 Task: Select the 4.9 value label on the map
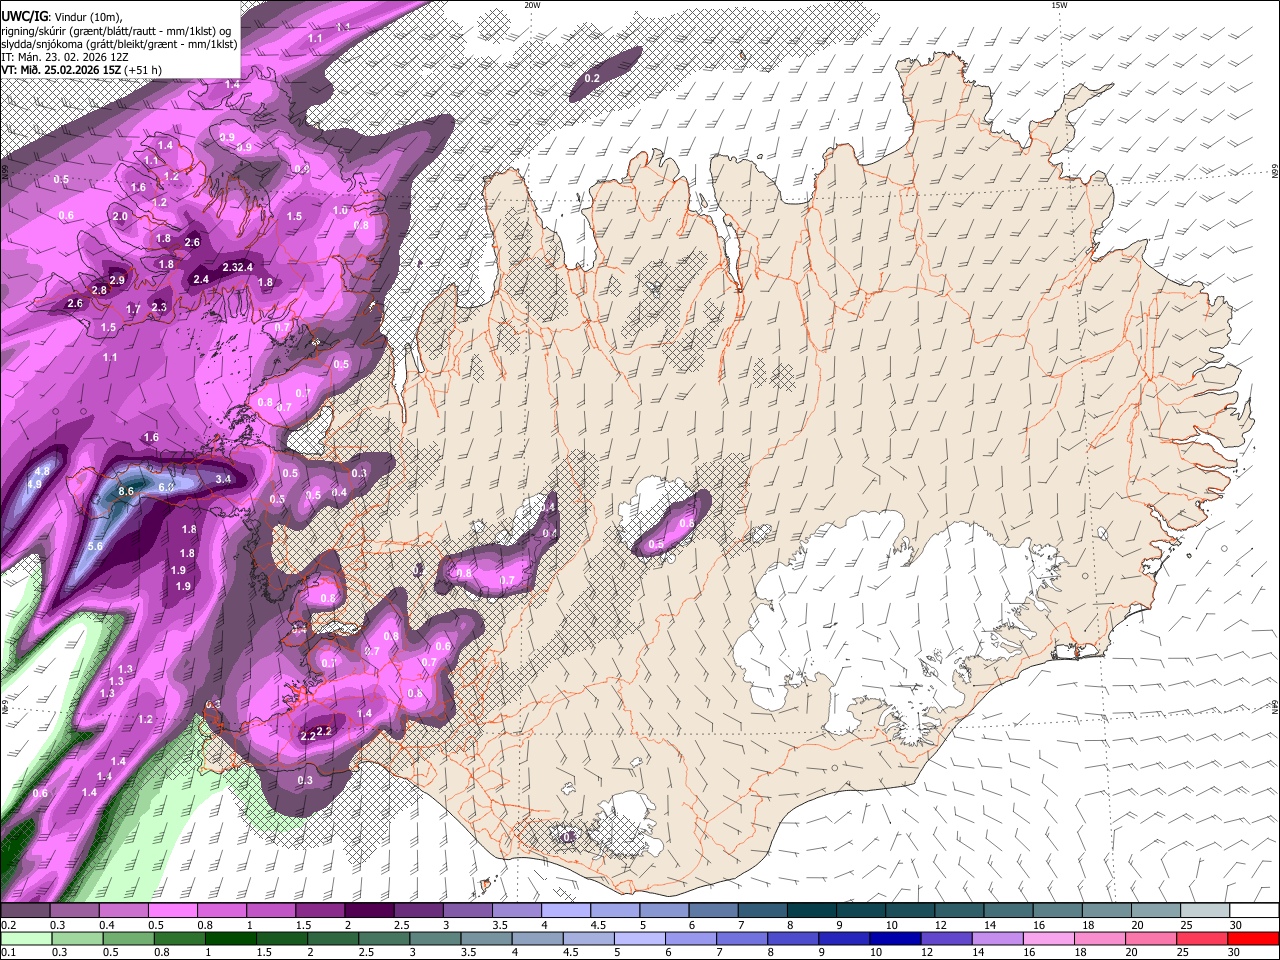pyautogui.click(x=34, y=484)
